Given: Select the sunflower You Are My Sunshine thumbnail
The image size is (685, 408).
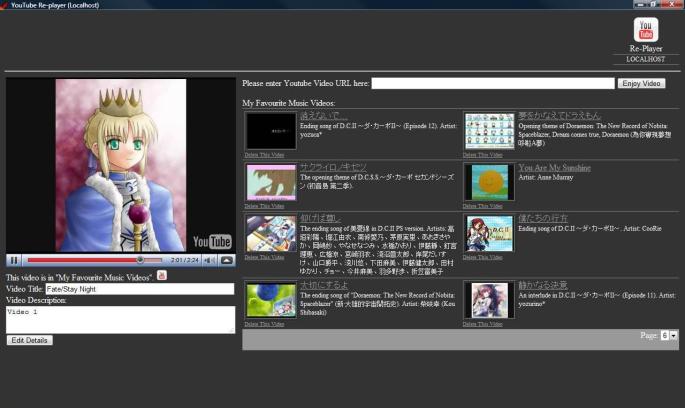Looking at the screenshot, I should pos(489,182).
